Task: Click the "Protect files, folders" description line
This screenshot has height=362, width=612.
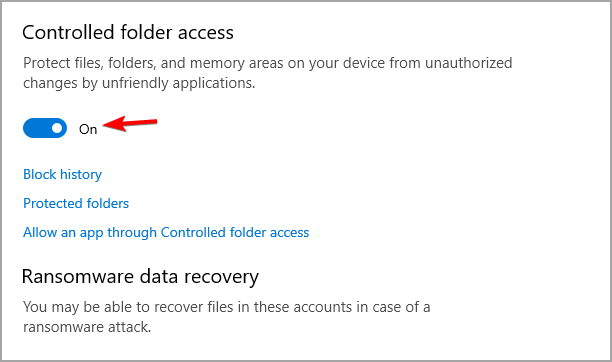Action: pyautogui.click(x=268, y=63)
